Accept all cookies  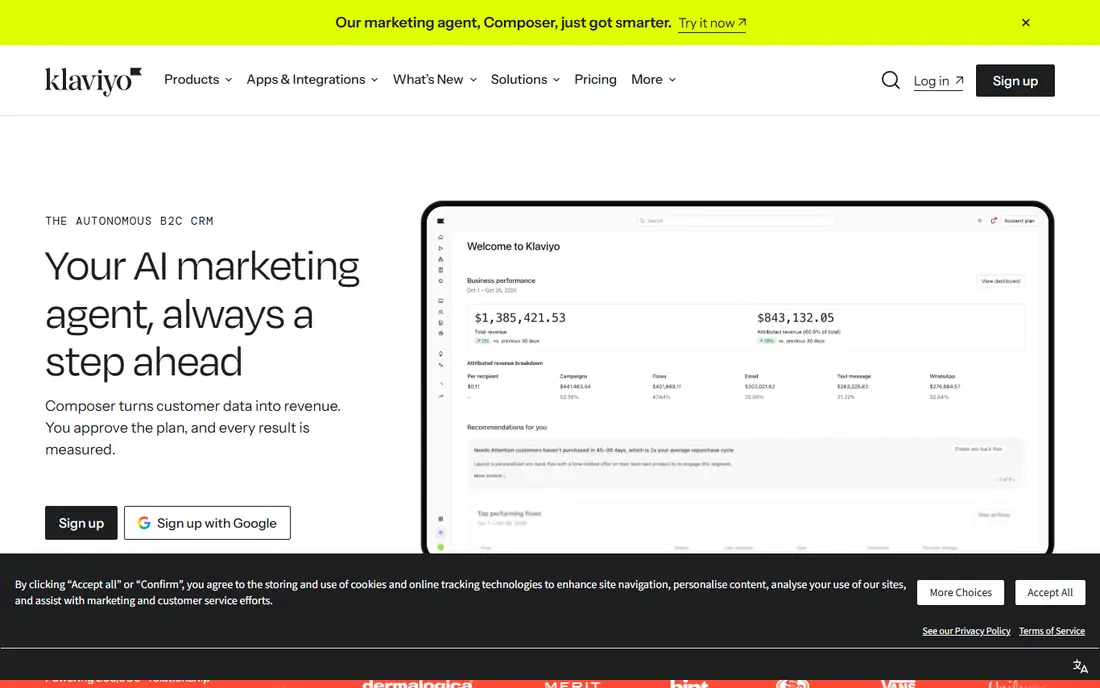pyautogui.click(x=1050, y=593)
